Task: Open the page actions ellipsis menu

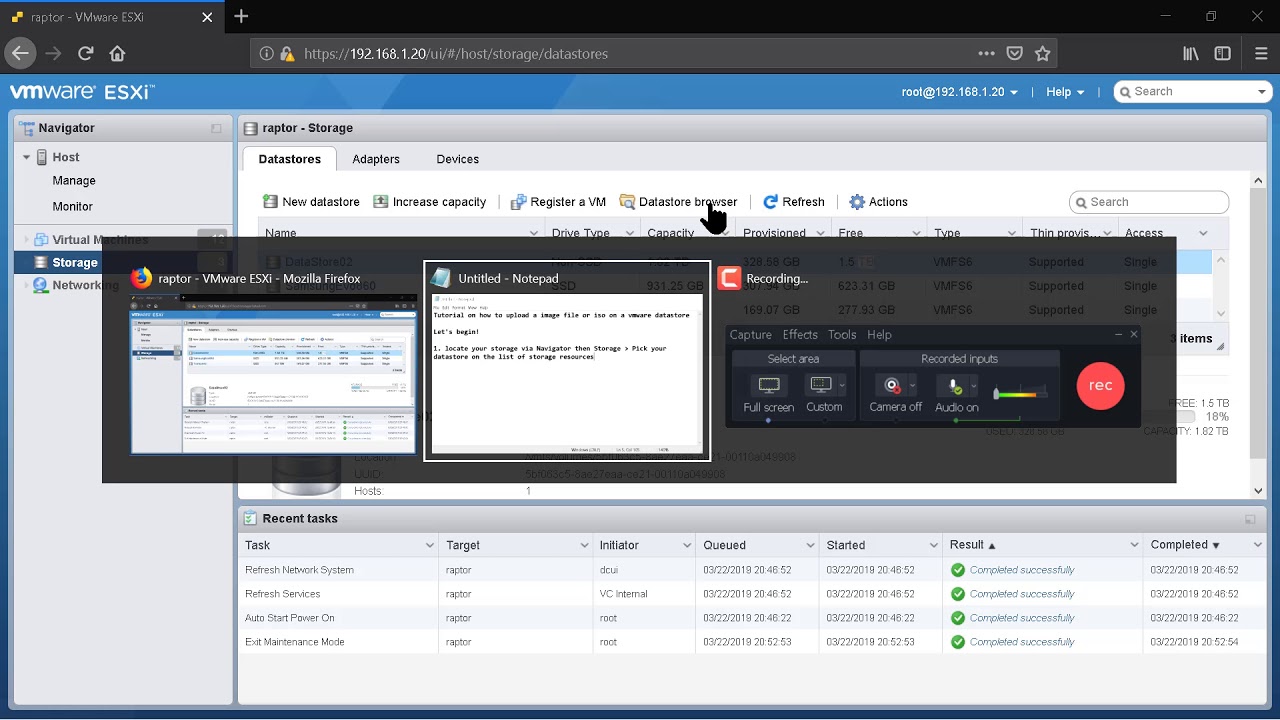Action: pos(987,54)
